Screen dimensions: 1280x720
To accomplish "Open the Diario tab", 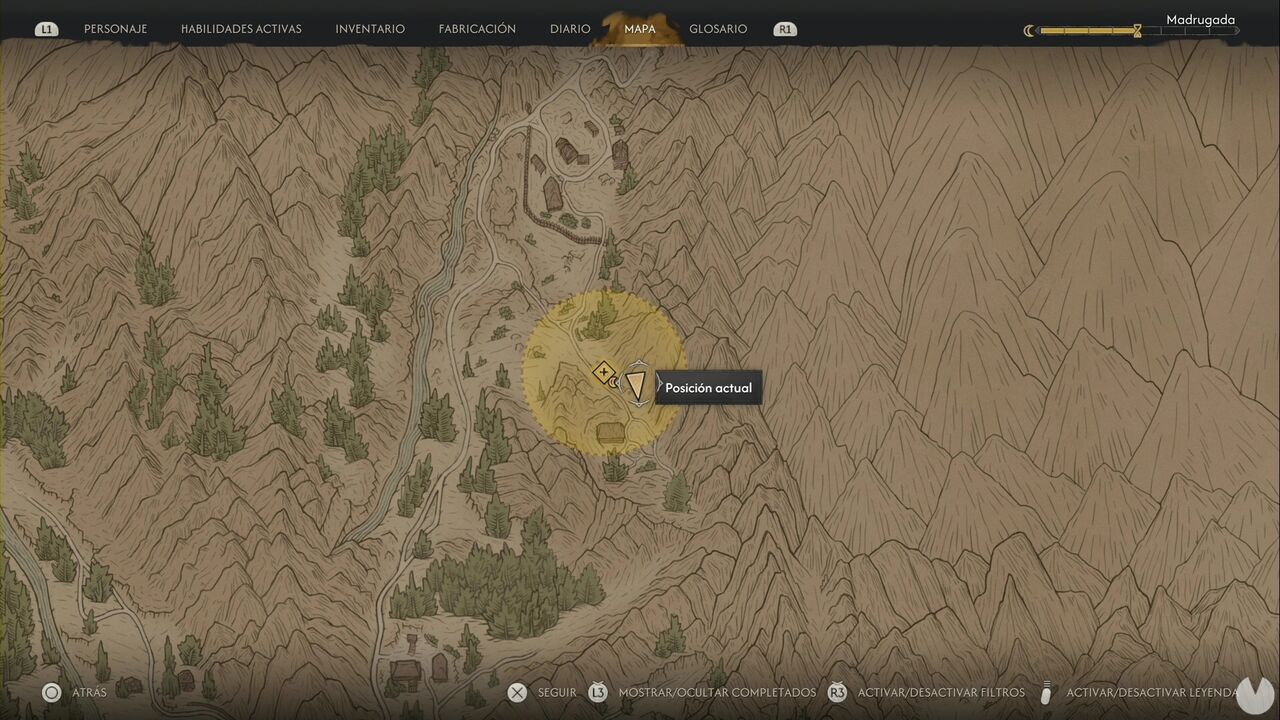I will (570, 29).
